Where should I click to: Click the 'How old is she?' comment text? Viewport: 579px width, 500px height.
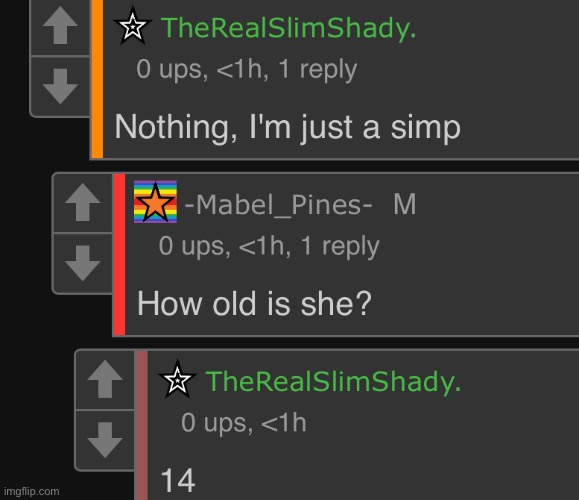pyautogui.click(x=254, y=304)
